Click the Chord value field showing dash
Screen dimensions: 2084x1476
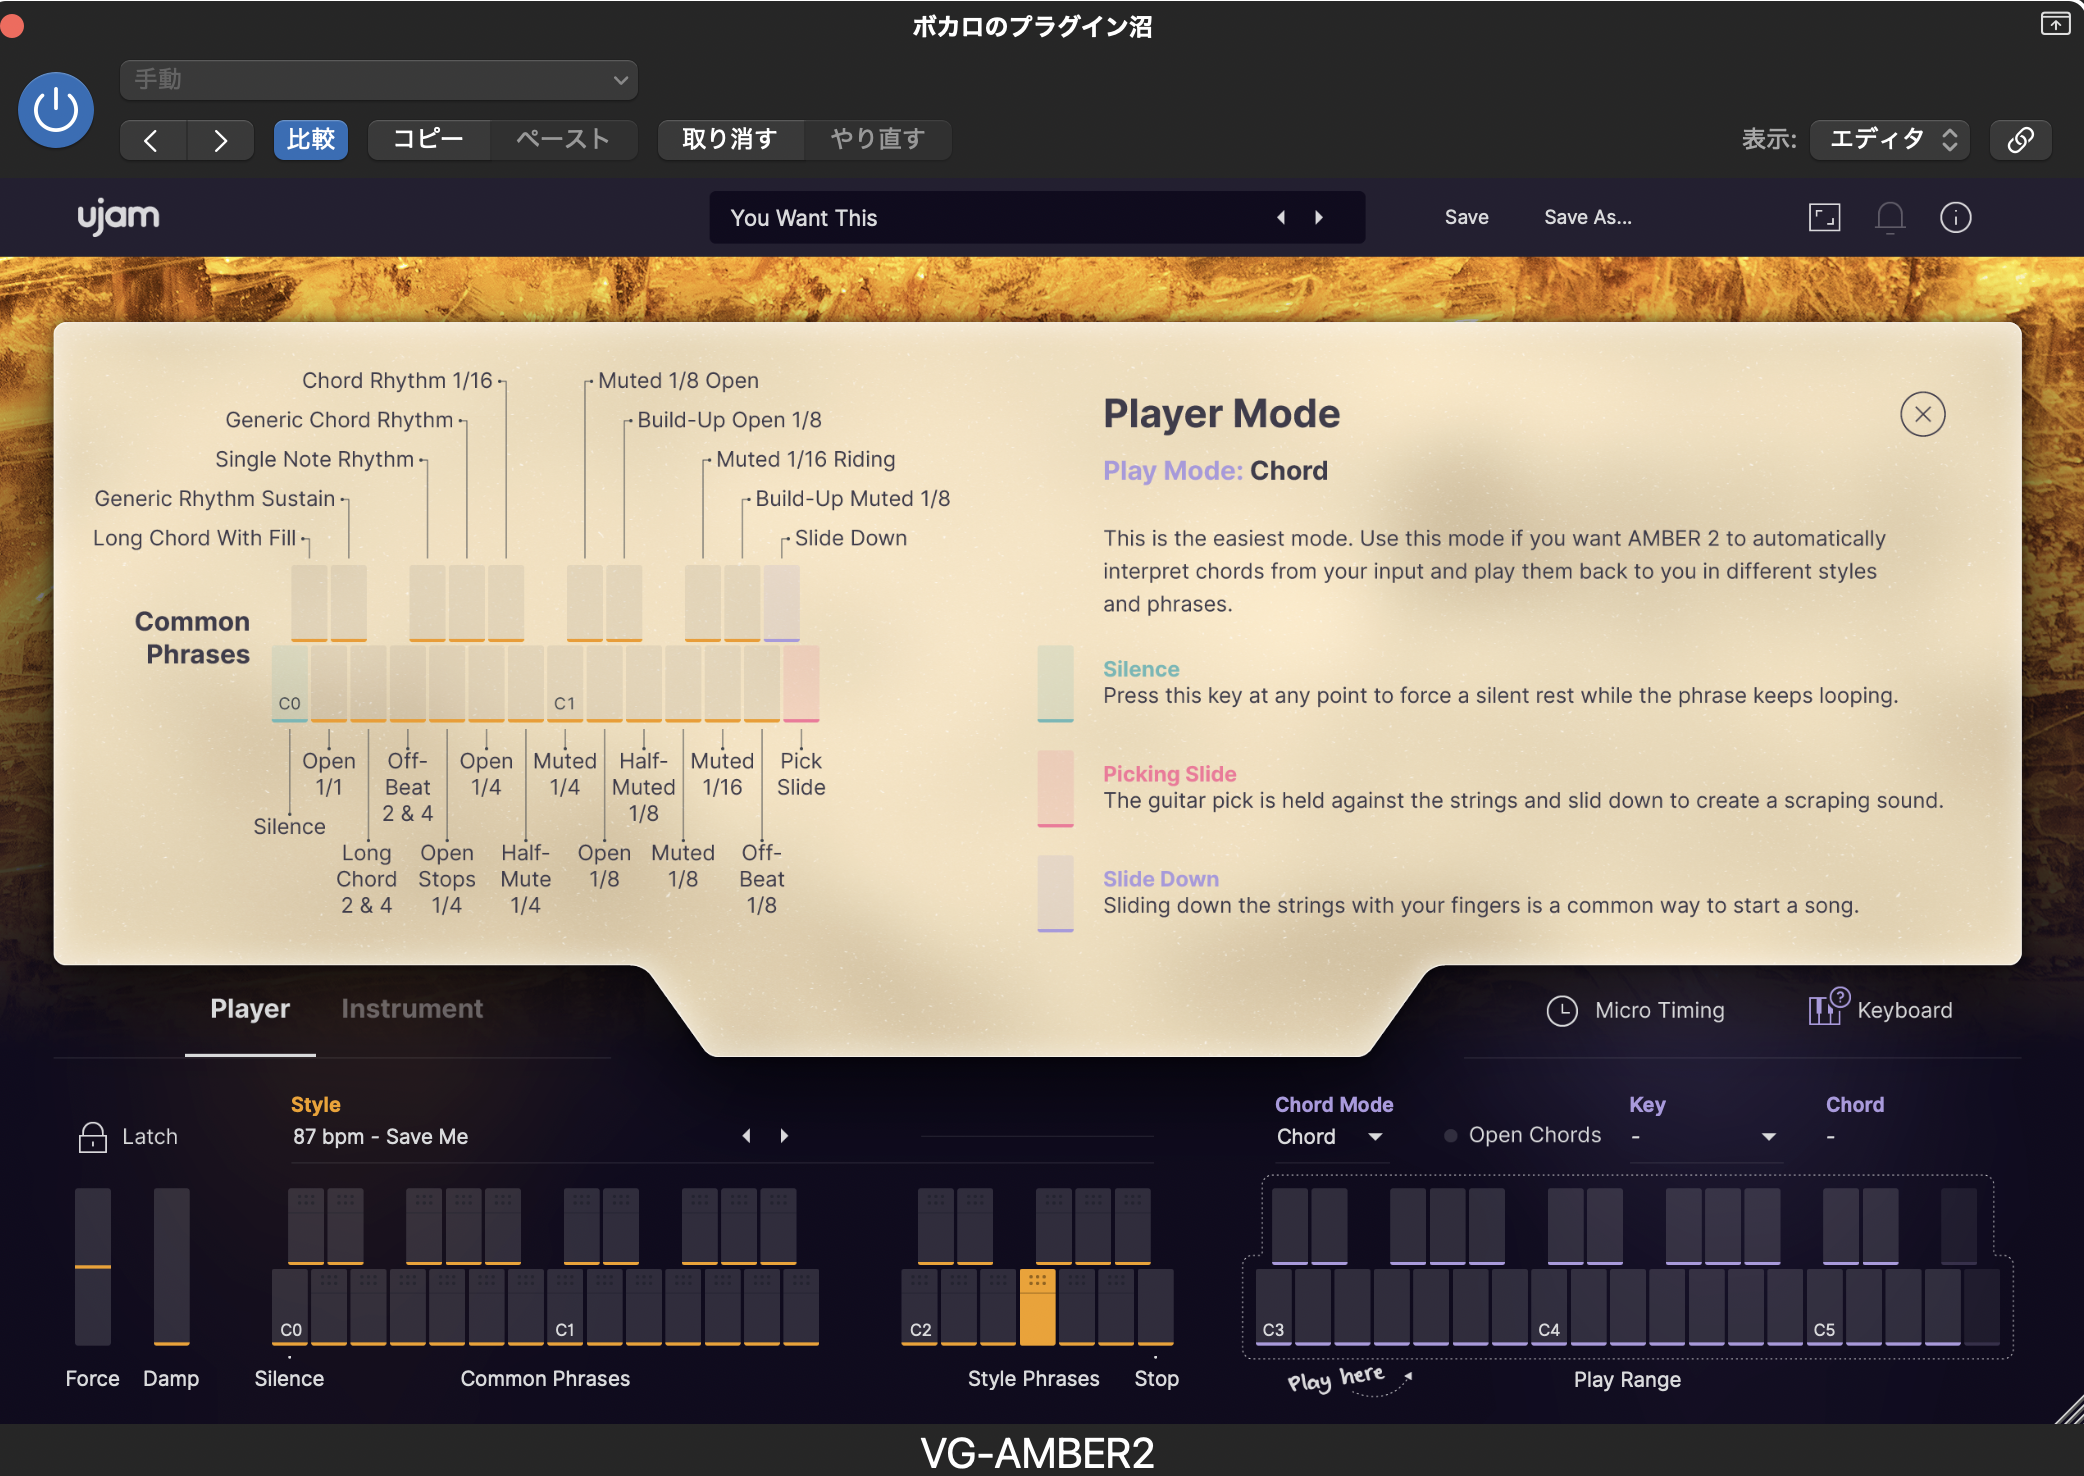click(1831, 1137)
